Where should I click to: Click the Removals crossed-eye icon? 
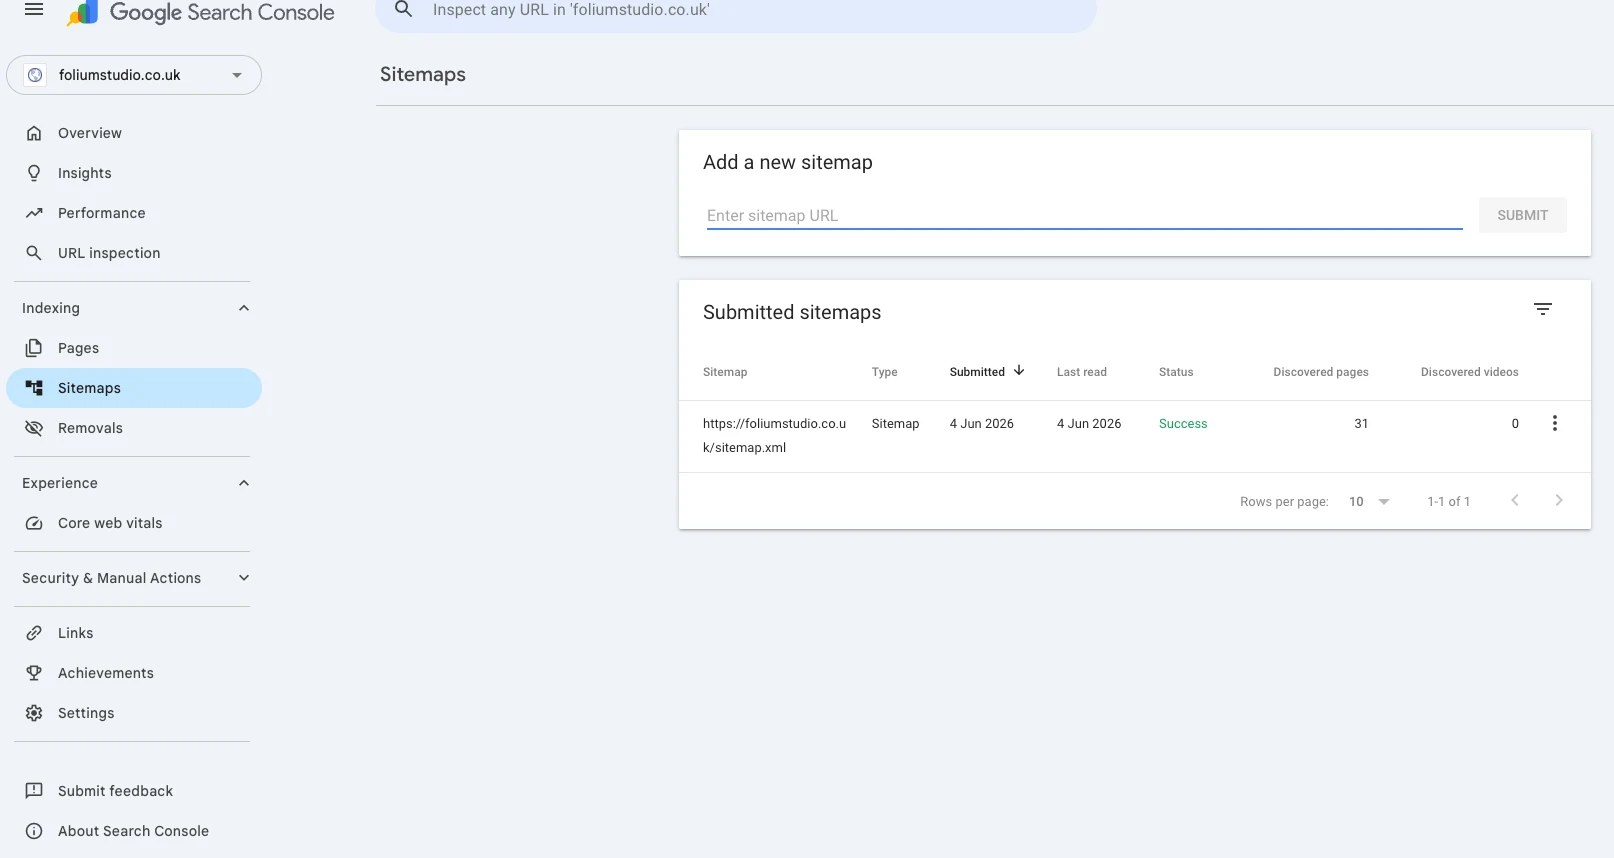pos(34,428)
